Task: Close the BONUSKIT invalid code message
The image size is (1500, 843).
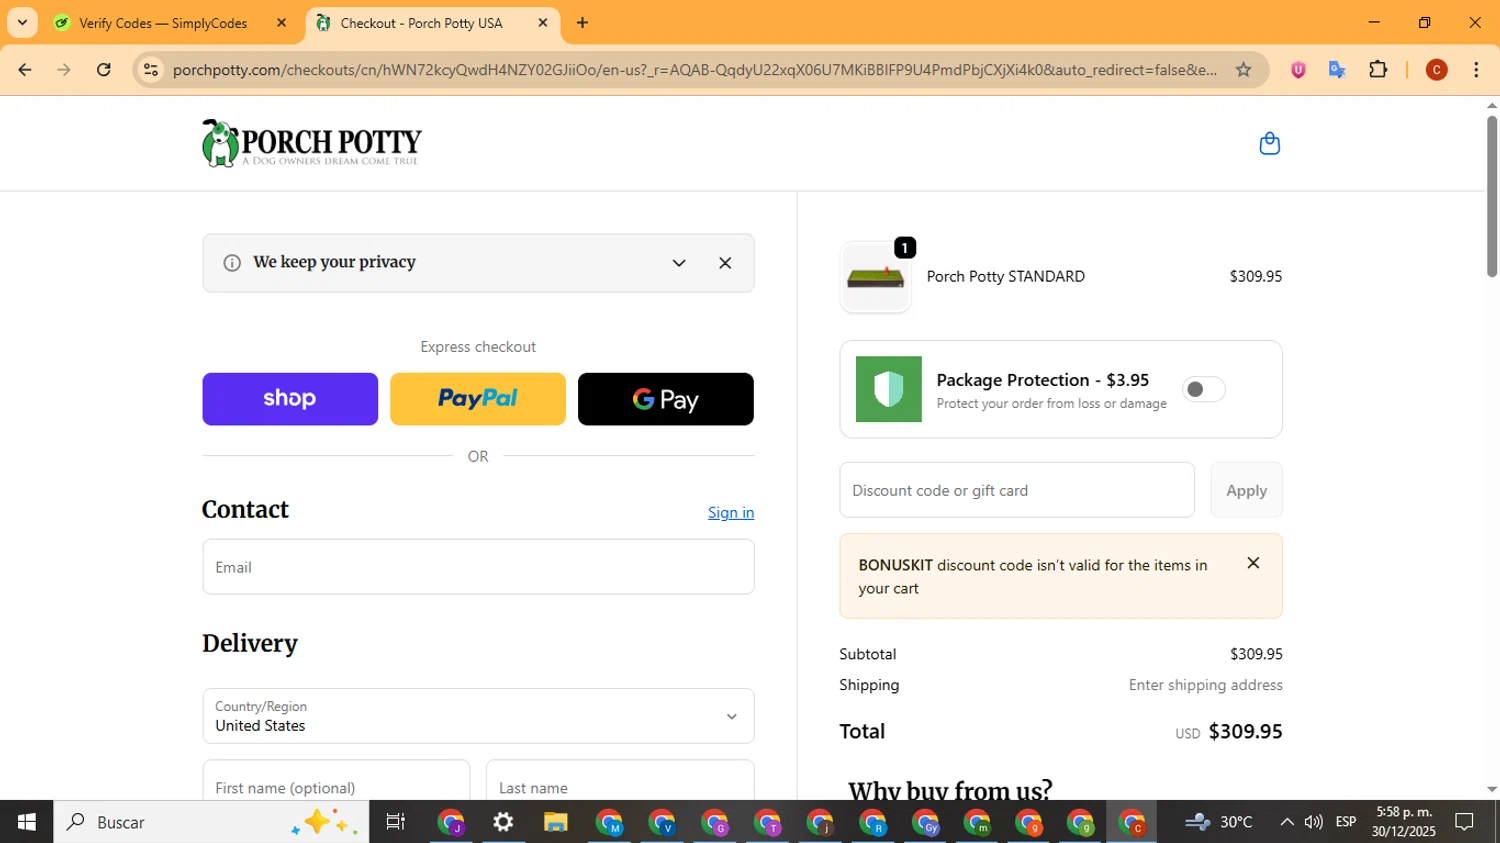Action: click(1253, 563)
